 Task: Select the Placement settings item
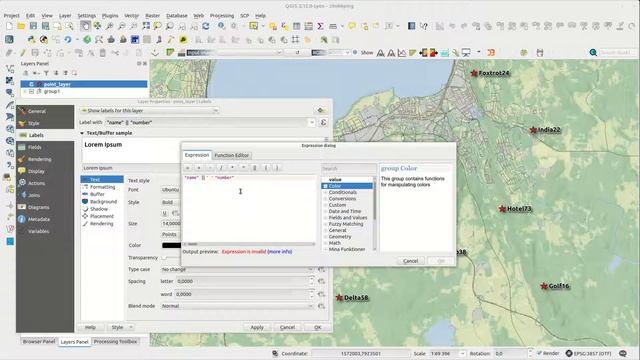pos(102,216)
